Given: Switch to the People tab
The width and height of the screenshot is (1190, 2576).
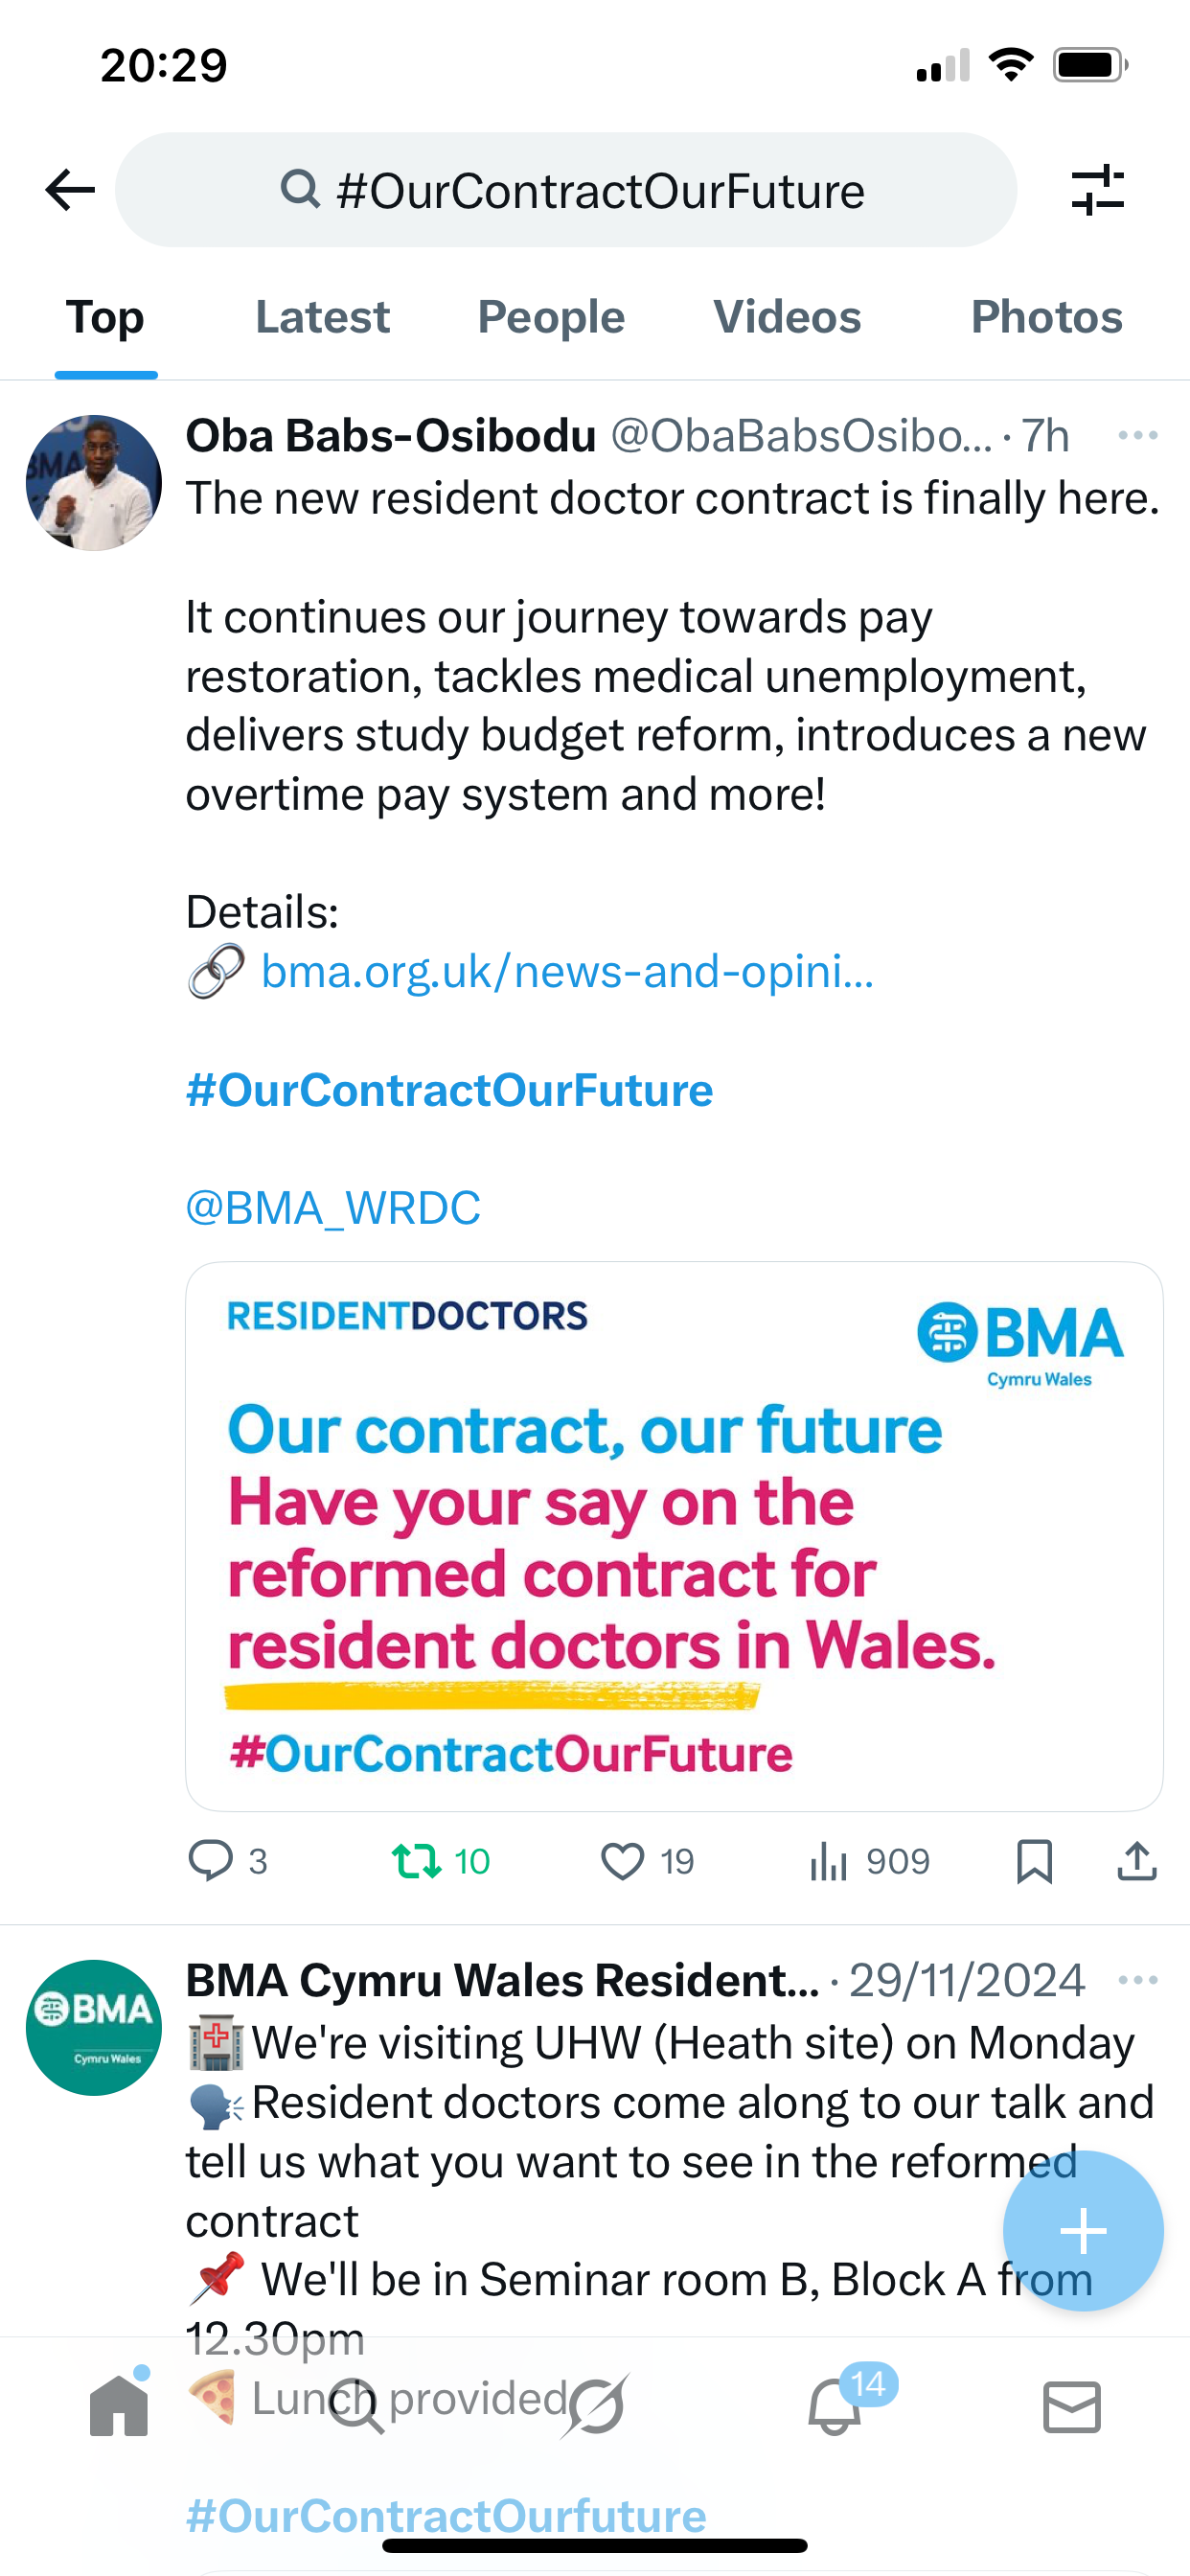Looking at the screenshot, I should [551, 317].
